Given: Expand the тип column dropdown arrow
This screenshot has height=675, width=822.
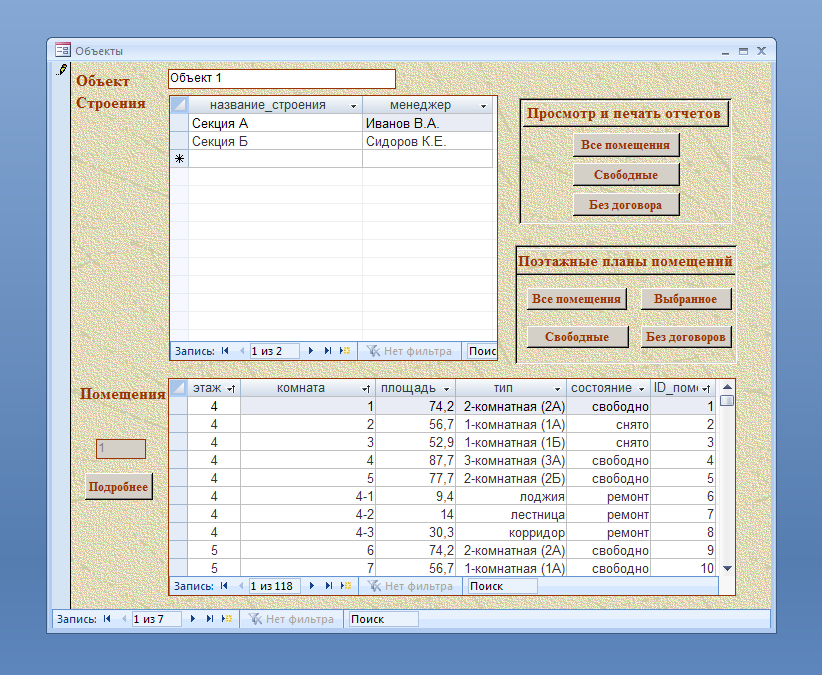Looking at the screenshot, I should (558, 388).
